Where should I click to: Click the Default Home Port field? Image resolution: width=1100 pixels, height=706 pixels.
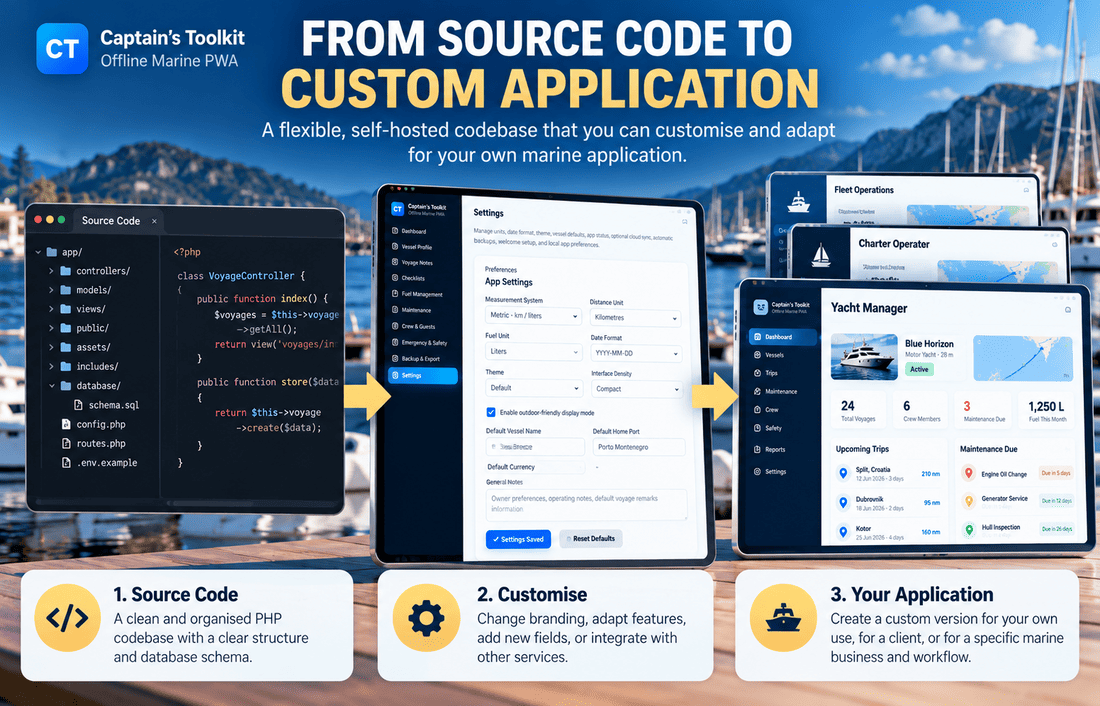click(638, 447)
